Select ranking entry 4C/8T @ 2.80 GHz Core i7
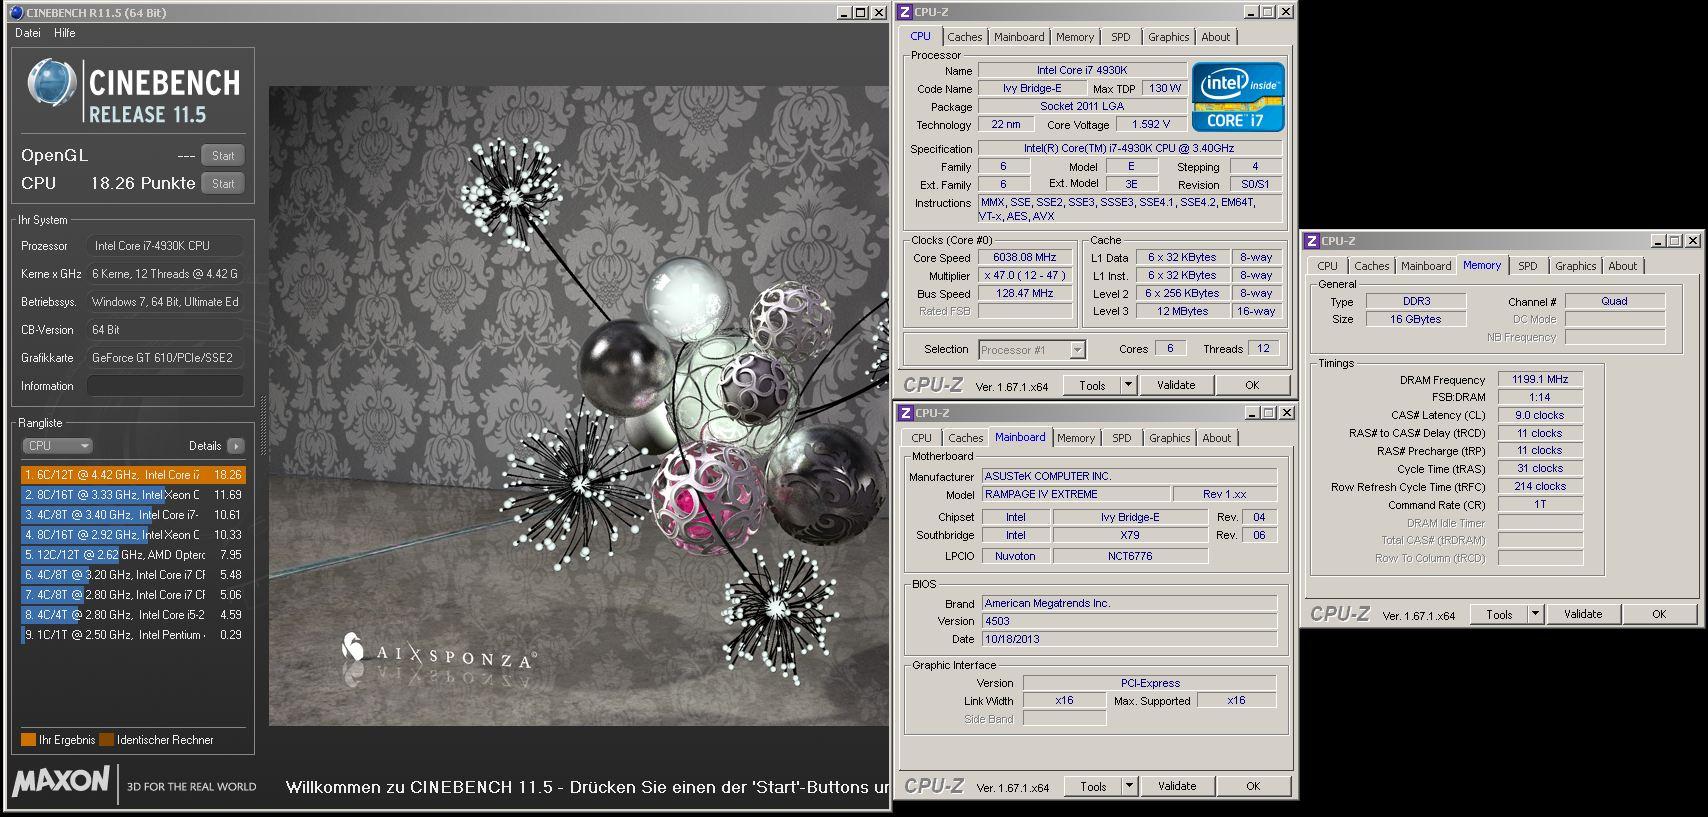The image size is (1708, 817). point(133,595)
